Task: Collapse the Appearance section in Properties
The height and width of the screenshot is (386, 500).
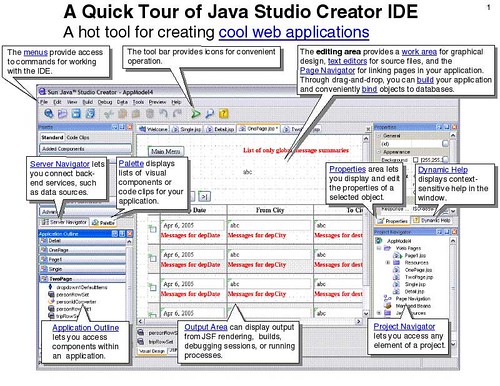Action: point(379,152)
